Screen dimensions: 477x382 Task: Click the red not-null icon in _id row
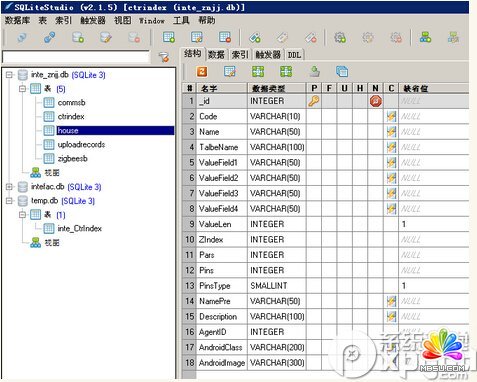click(x=376, y=101)
